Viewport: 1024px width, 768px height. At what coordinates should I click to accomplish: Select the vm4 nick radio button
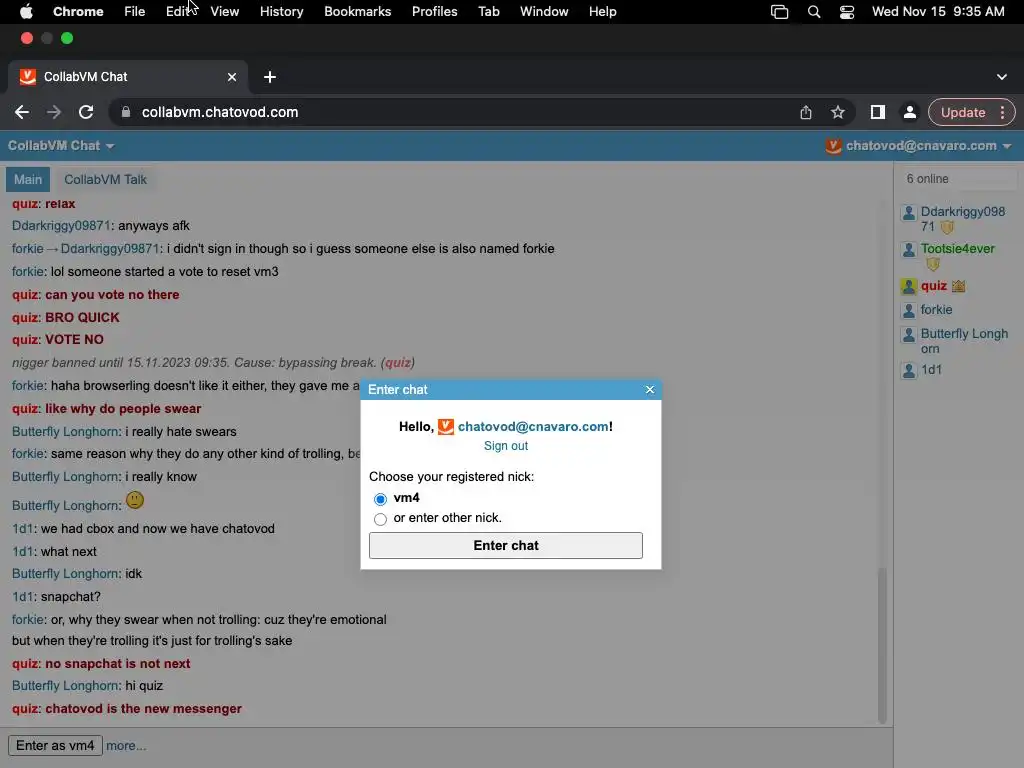(x=380, y=500)
